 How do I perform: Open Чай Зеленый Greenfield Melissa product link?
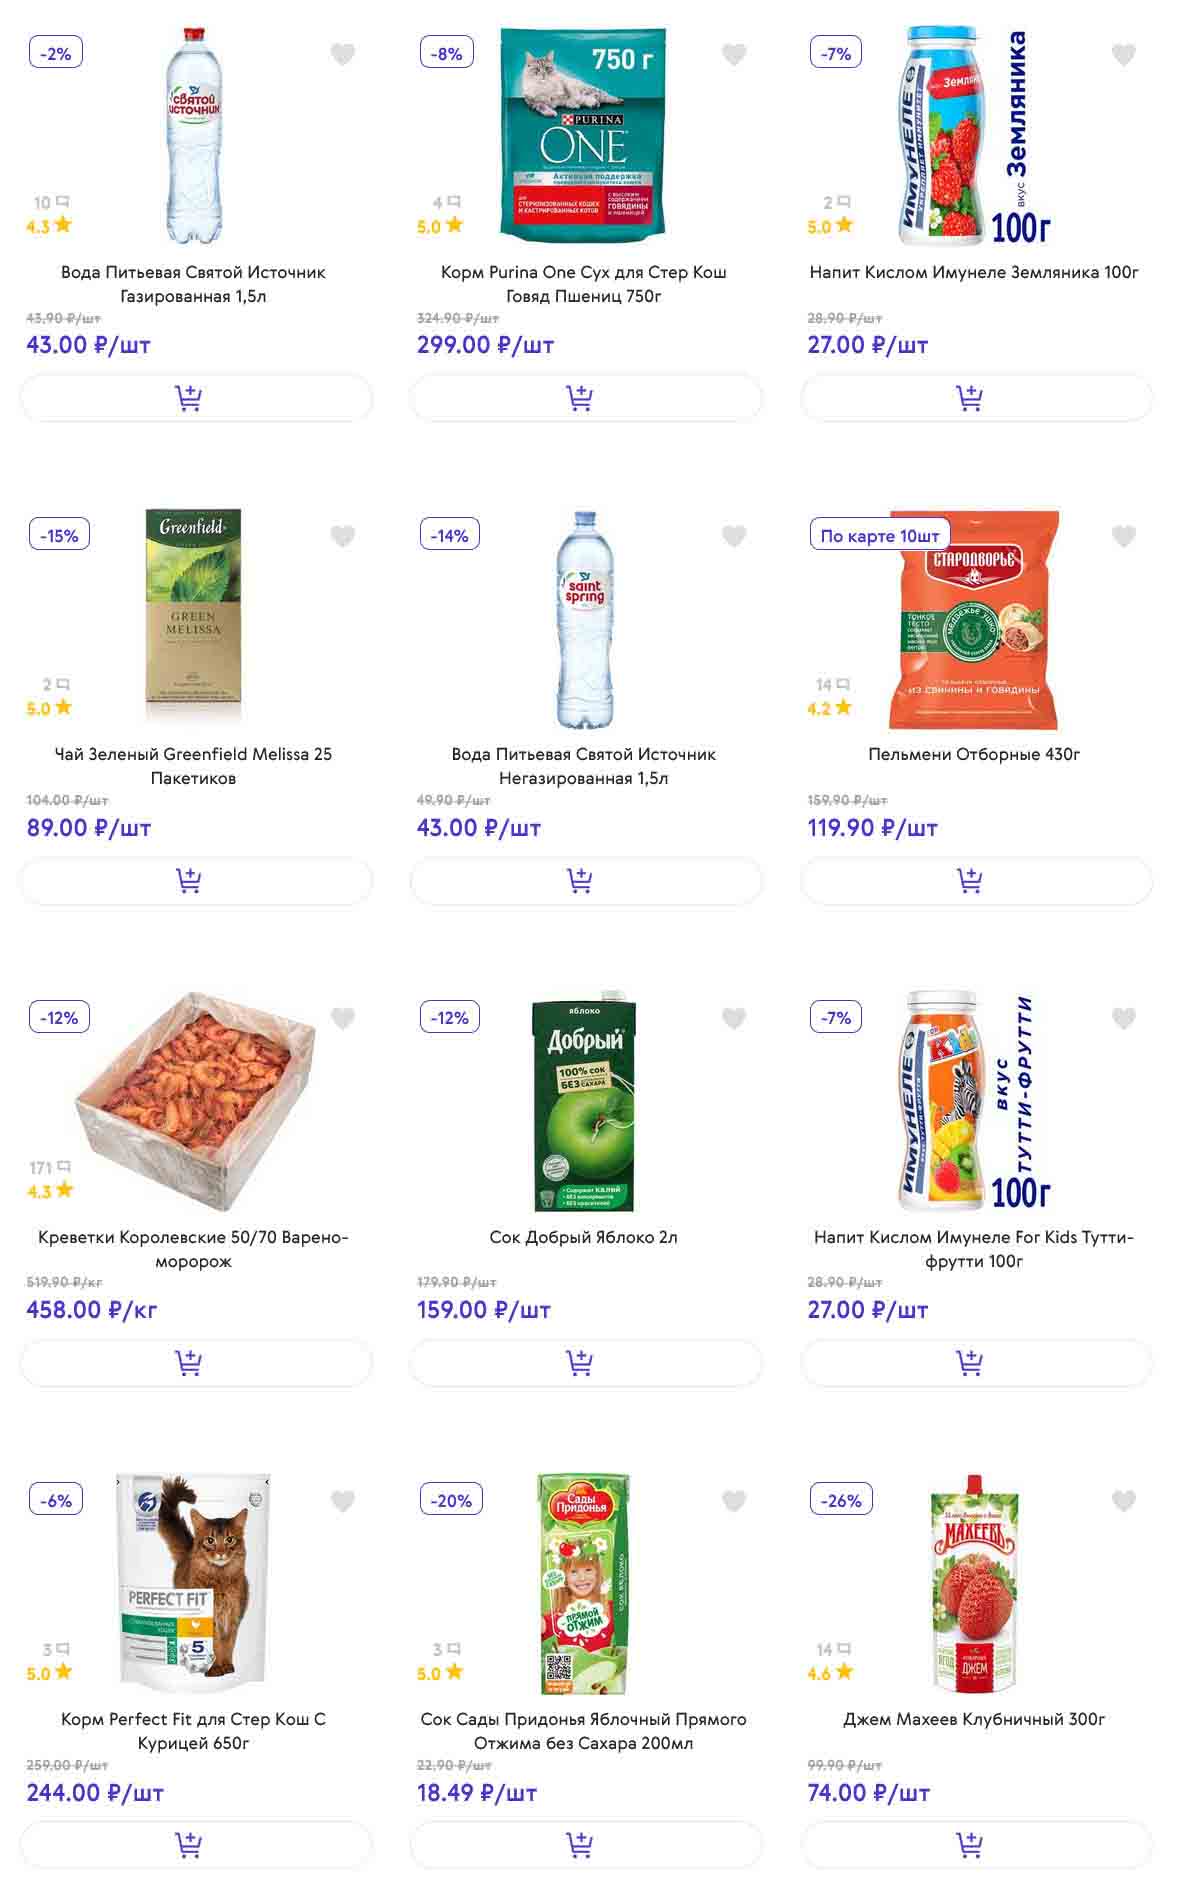pos(193,766)
